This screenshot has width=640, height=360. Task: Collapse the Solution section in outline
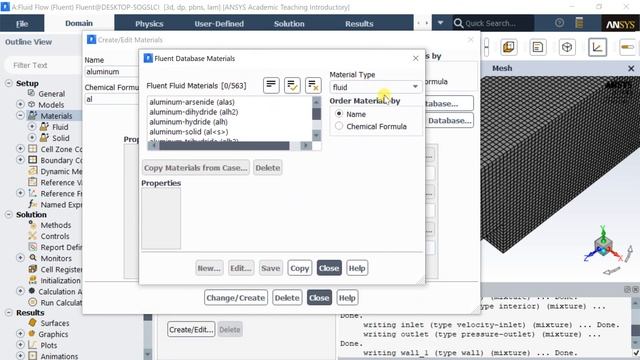9,214
